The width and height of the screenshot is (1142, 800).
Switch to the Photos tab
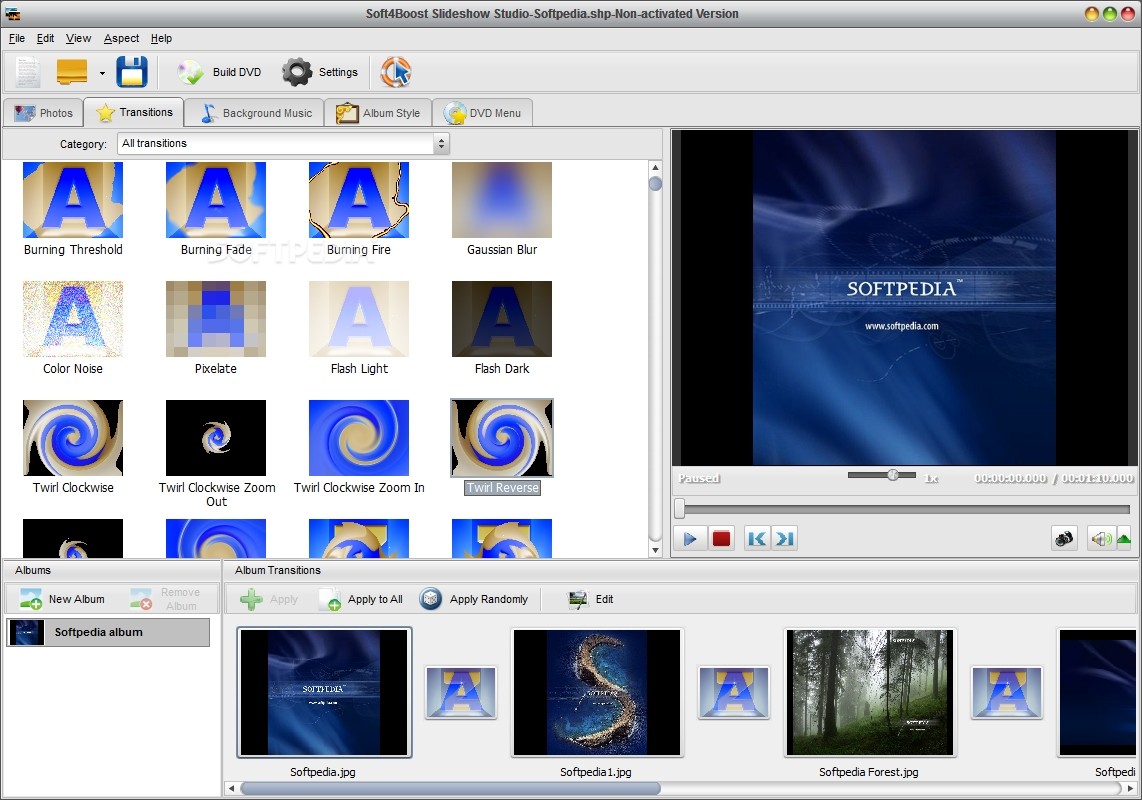click(43, 113)
